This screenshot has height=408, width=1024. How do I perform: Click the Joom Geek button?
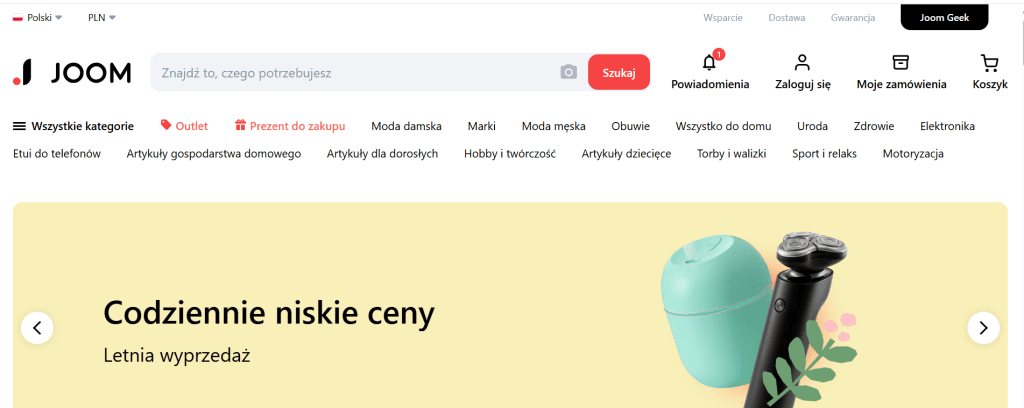coord(944,18)
